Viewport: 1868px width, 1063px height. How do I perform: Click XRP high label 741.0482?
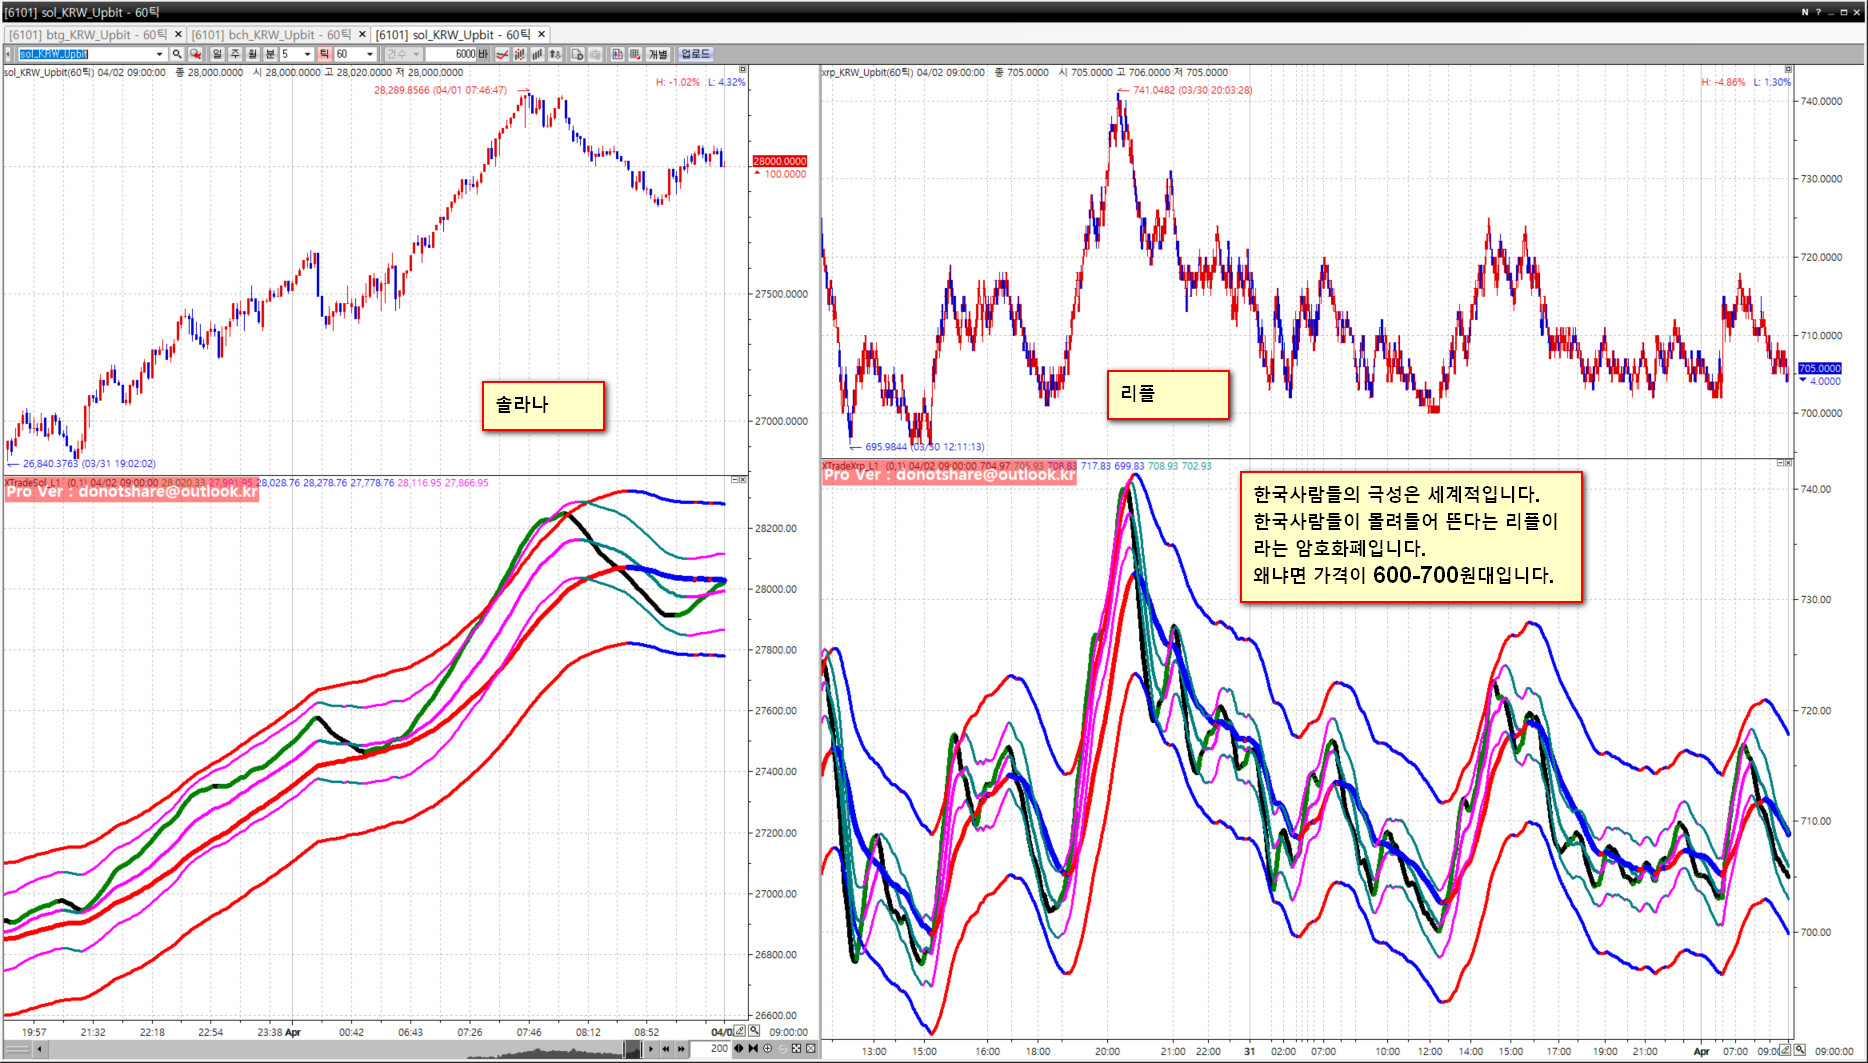pos(1192,90)
